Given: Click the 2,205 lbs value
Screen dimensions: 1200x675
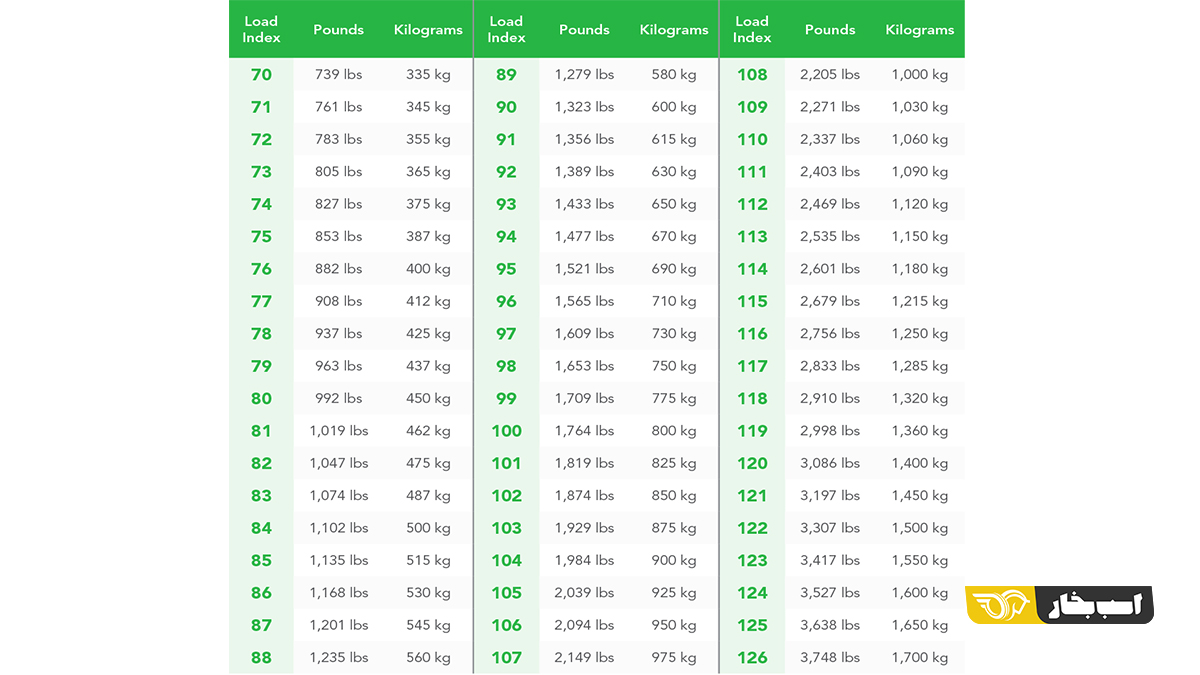Looking at the screenshot, I should pos(830,75).
